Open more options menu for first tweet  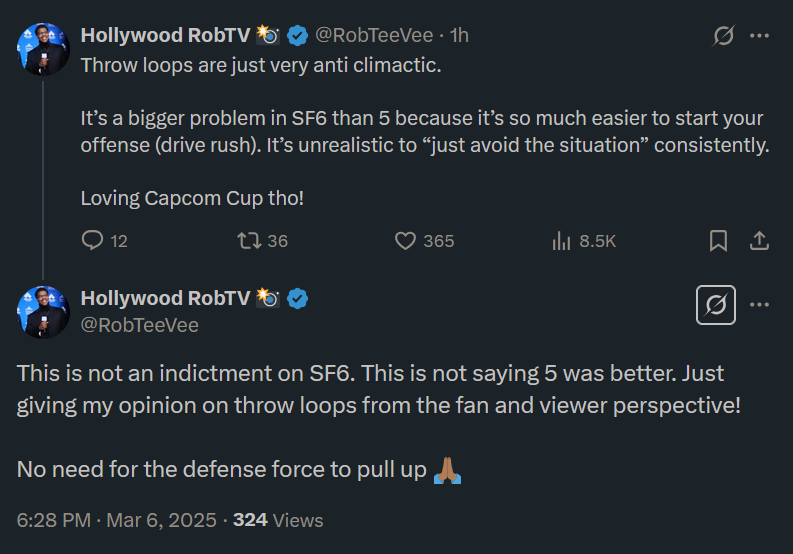[x=760, y=36]
